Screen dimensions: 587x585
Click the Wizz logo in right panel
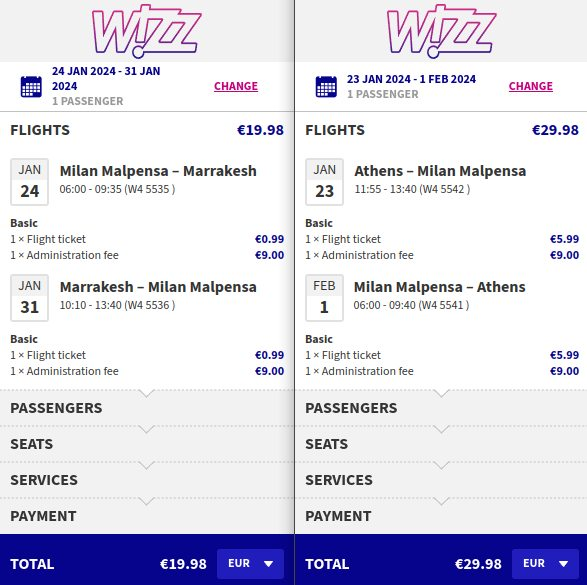[x=441, y=31]
